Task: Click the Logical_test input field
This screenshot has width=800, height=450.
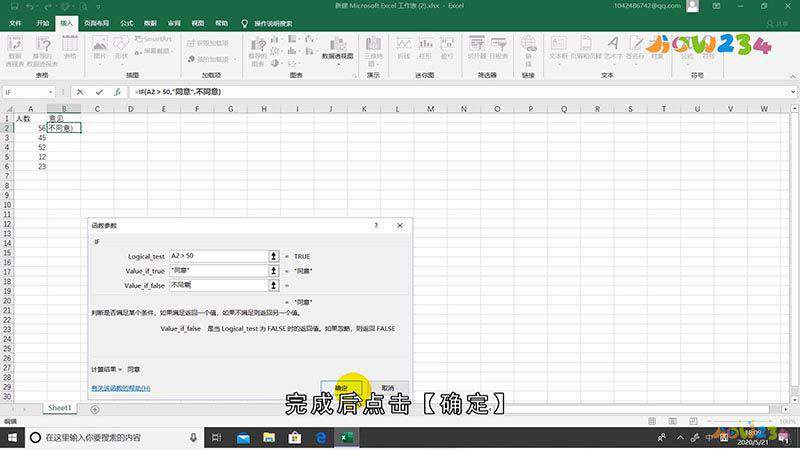Action: pos(218,256)
